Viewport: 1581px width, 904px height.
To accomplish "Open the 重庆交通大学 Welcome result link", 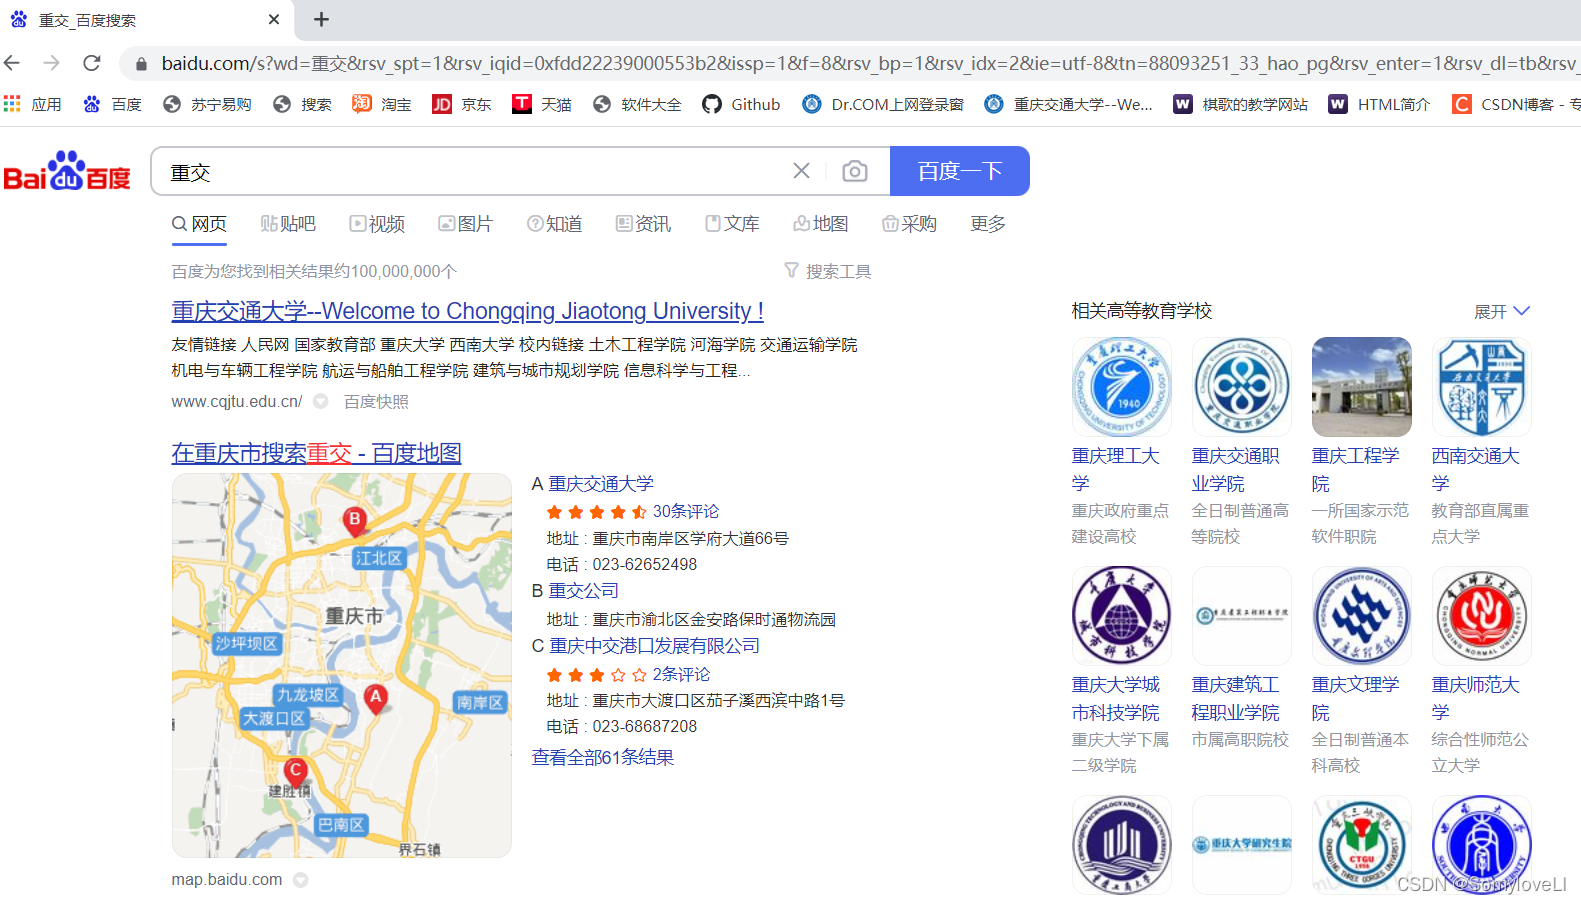I will (x=467, y=311).
